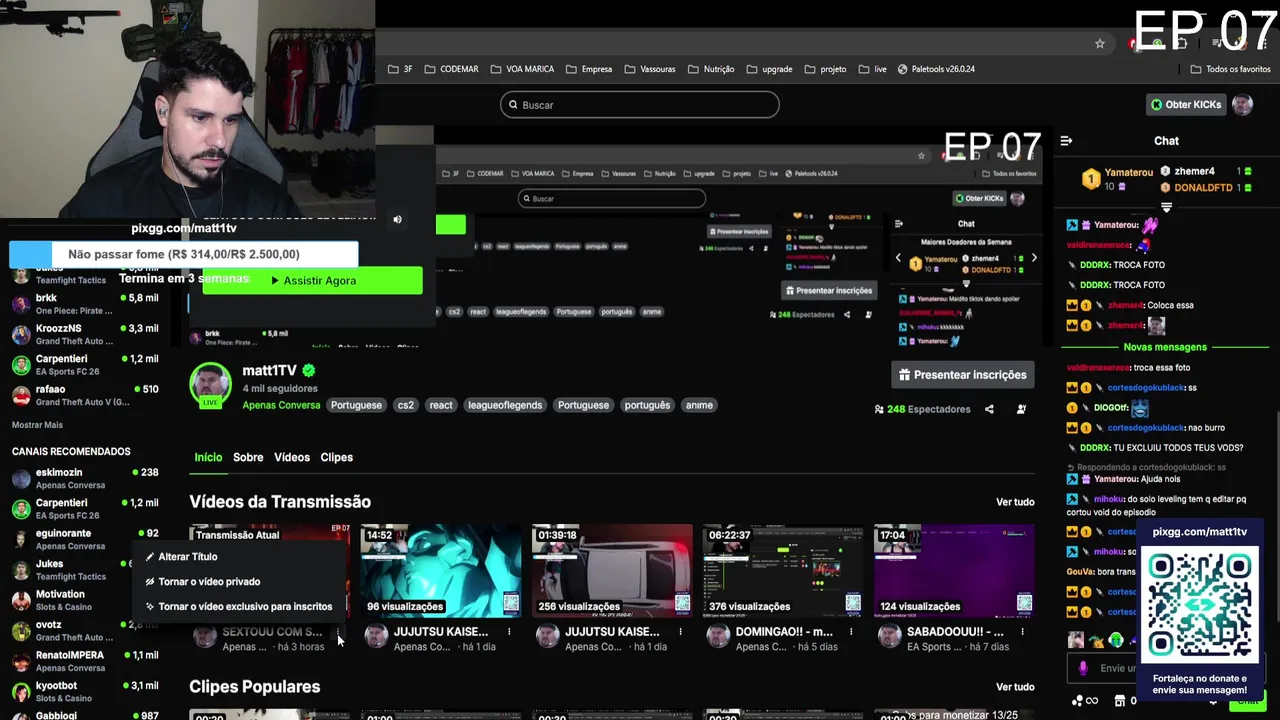Expand sidebar with Mostrar Mais
1280x720 pixels.
37,425
